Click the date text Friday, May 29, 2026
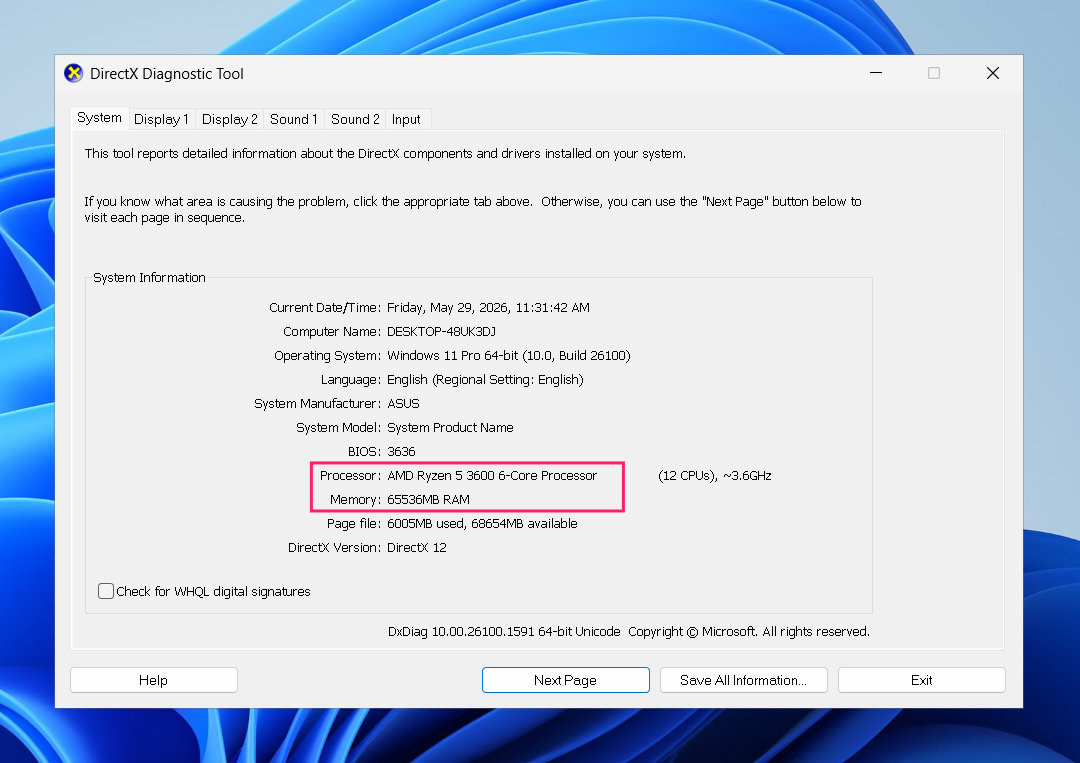 click(x=448, y=307)
